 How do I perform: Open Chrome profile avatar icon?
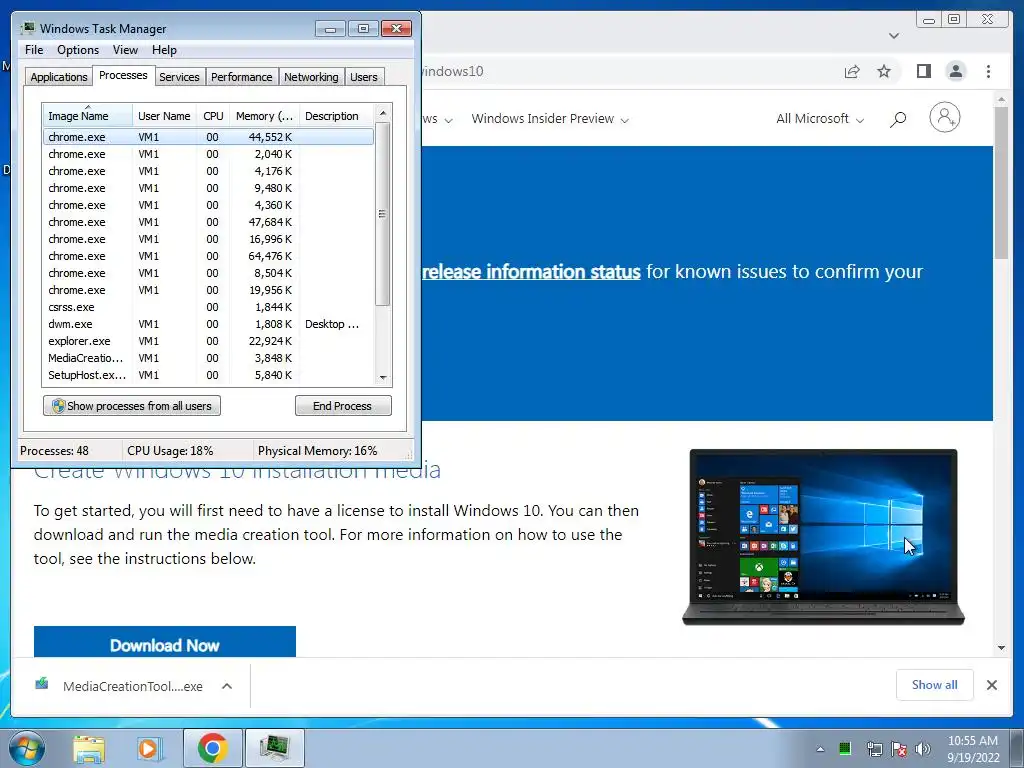click(955, 71)
